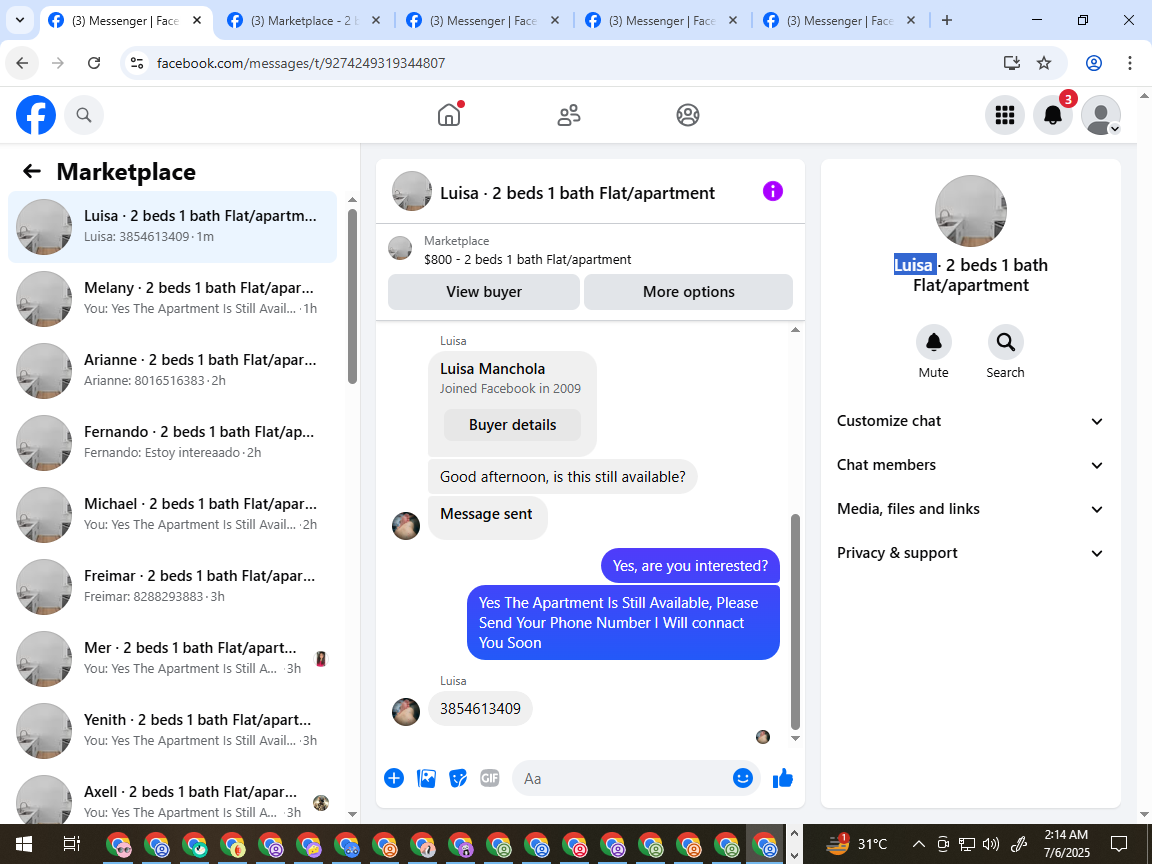Image resolution: width=1152 pixels, height=864 pixels.
Task: Open taskbar clock showing 2:14 AM
Action: [1066, 843]
